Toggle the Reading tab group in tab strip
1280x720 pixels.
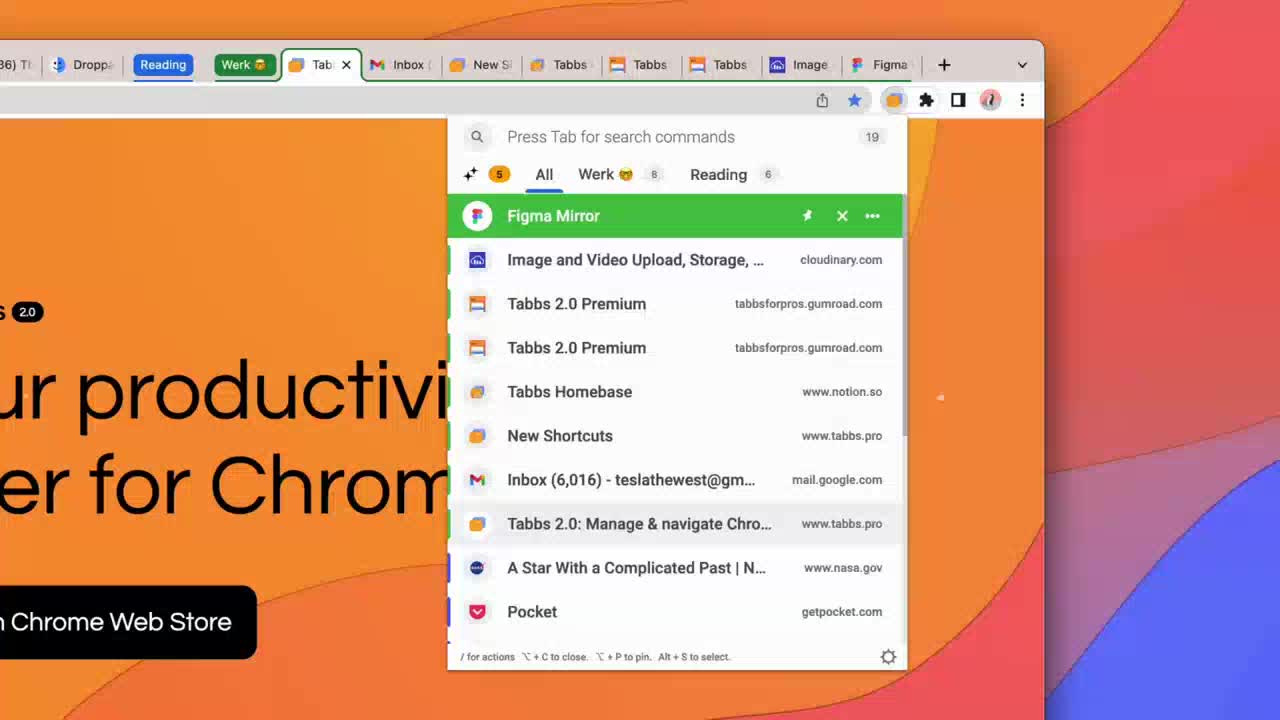163,65
